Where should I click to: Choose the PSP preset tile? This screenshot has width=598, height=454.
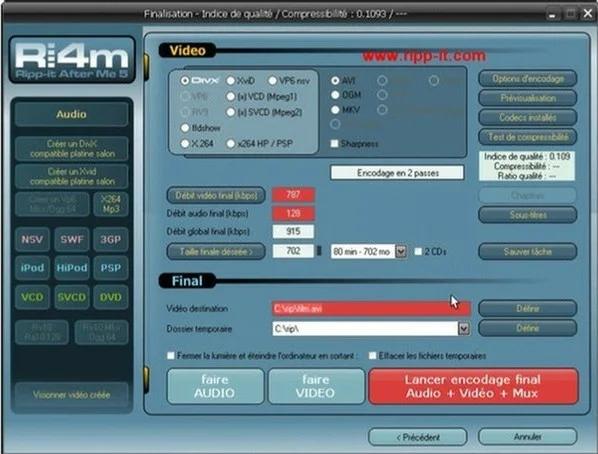click(x=111, y=268)
